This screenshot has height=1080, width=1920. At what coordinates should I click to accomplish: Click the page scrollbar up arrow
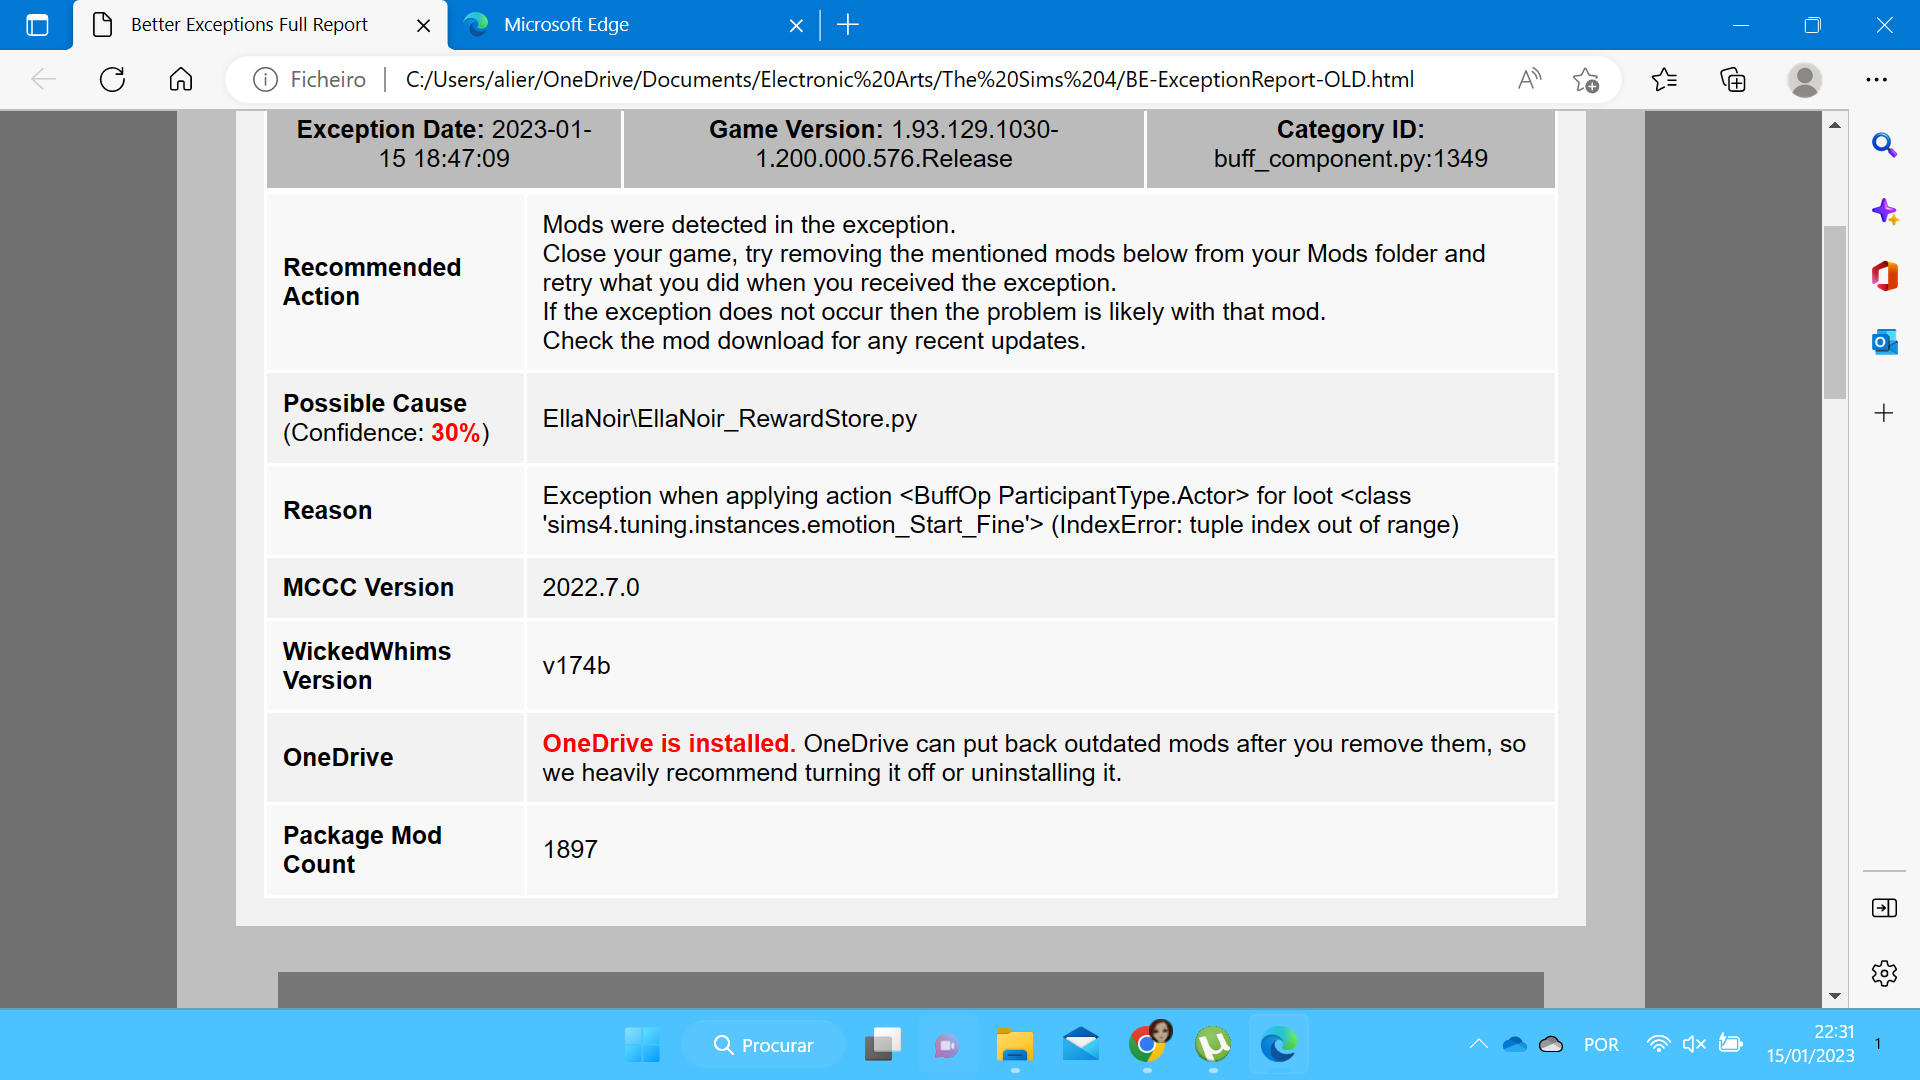click(x=1835, y=125)
